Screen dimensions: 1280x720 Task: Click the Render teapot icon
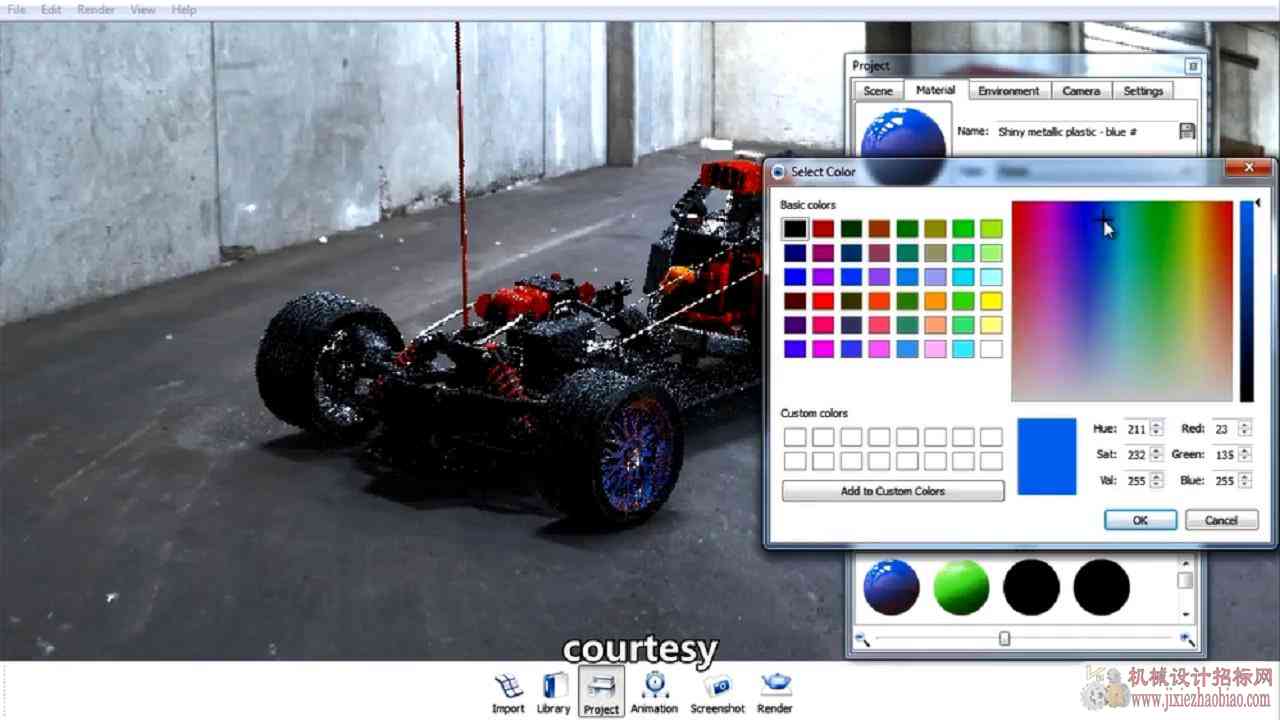pyautogui.click(x=775, y=693)
